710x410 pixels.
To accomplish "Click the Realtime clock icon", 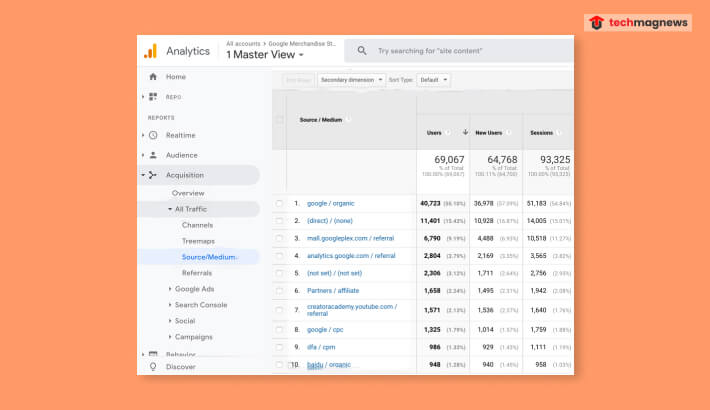I will (x=153, y=135).
